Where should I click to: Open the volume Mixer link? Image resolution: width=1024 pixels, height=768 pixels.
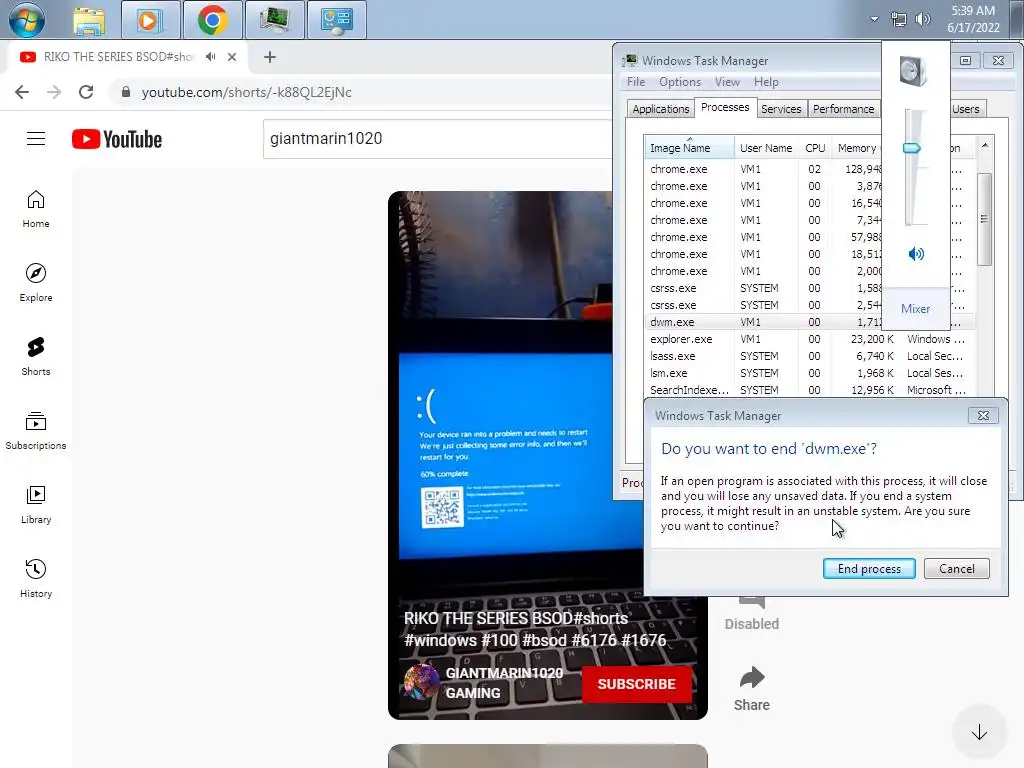coord(916,309)
